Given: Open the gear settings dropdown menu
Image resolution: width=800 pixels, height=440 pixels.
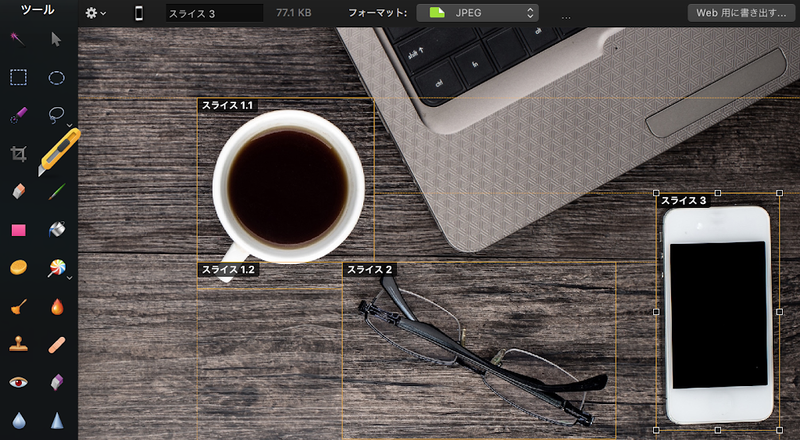Looking at the screenshot, I should click(96, 13).
